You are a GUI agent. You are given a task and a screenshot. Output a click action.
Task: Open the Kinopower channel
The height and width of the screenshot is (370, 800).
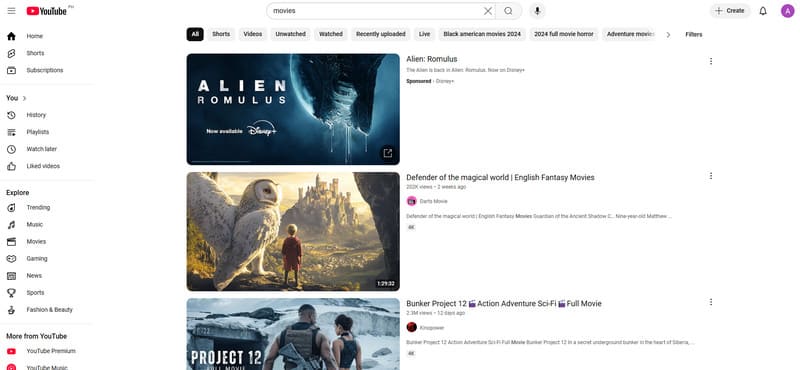coord(432,328)
